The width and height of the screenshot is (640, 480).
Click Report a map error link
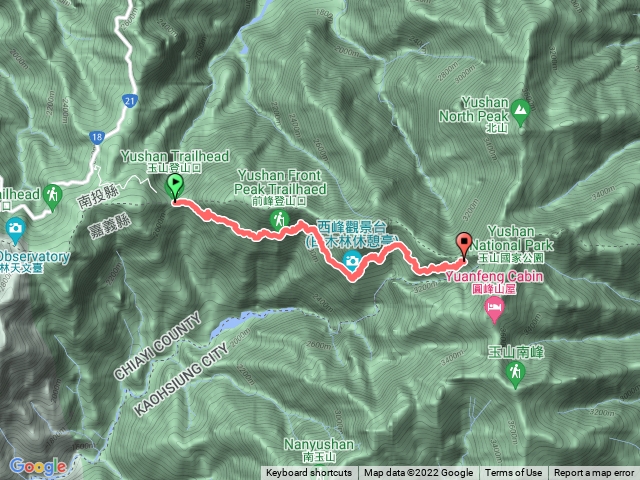coord(594,473)
